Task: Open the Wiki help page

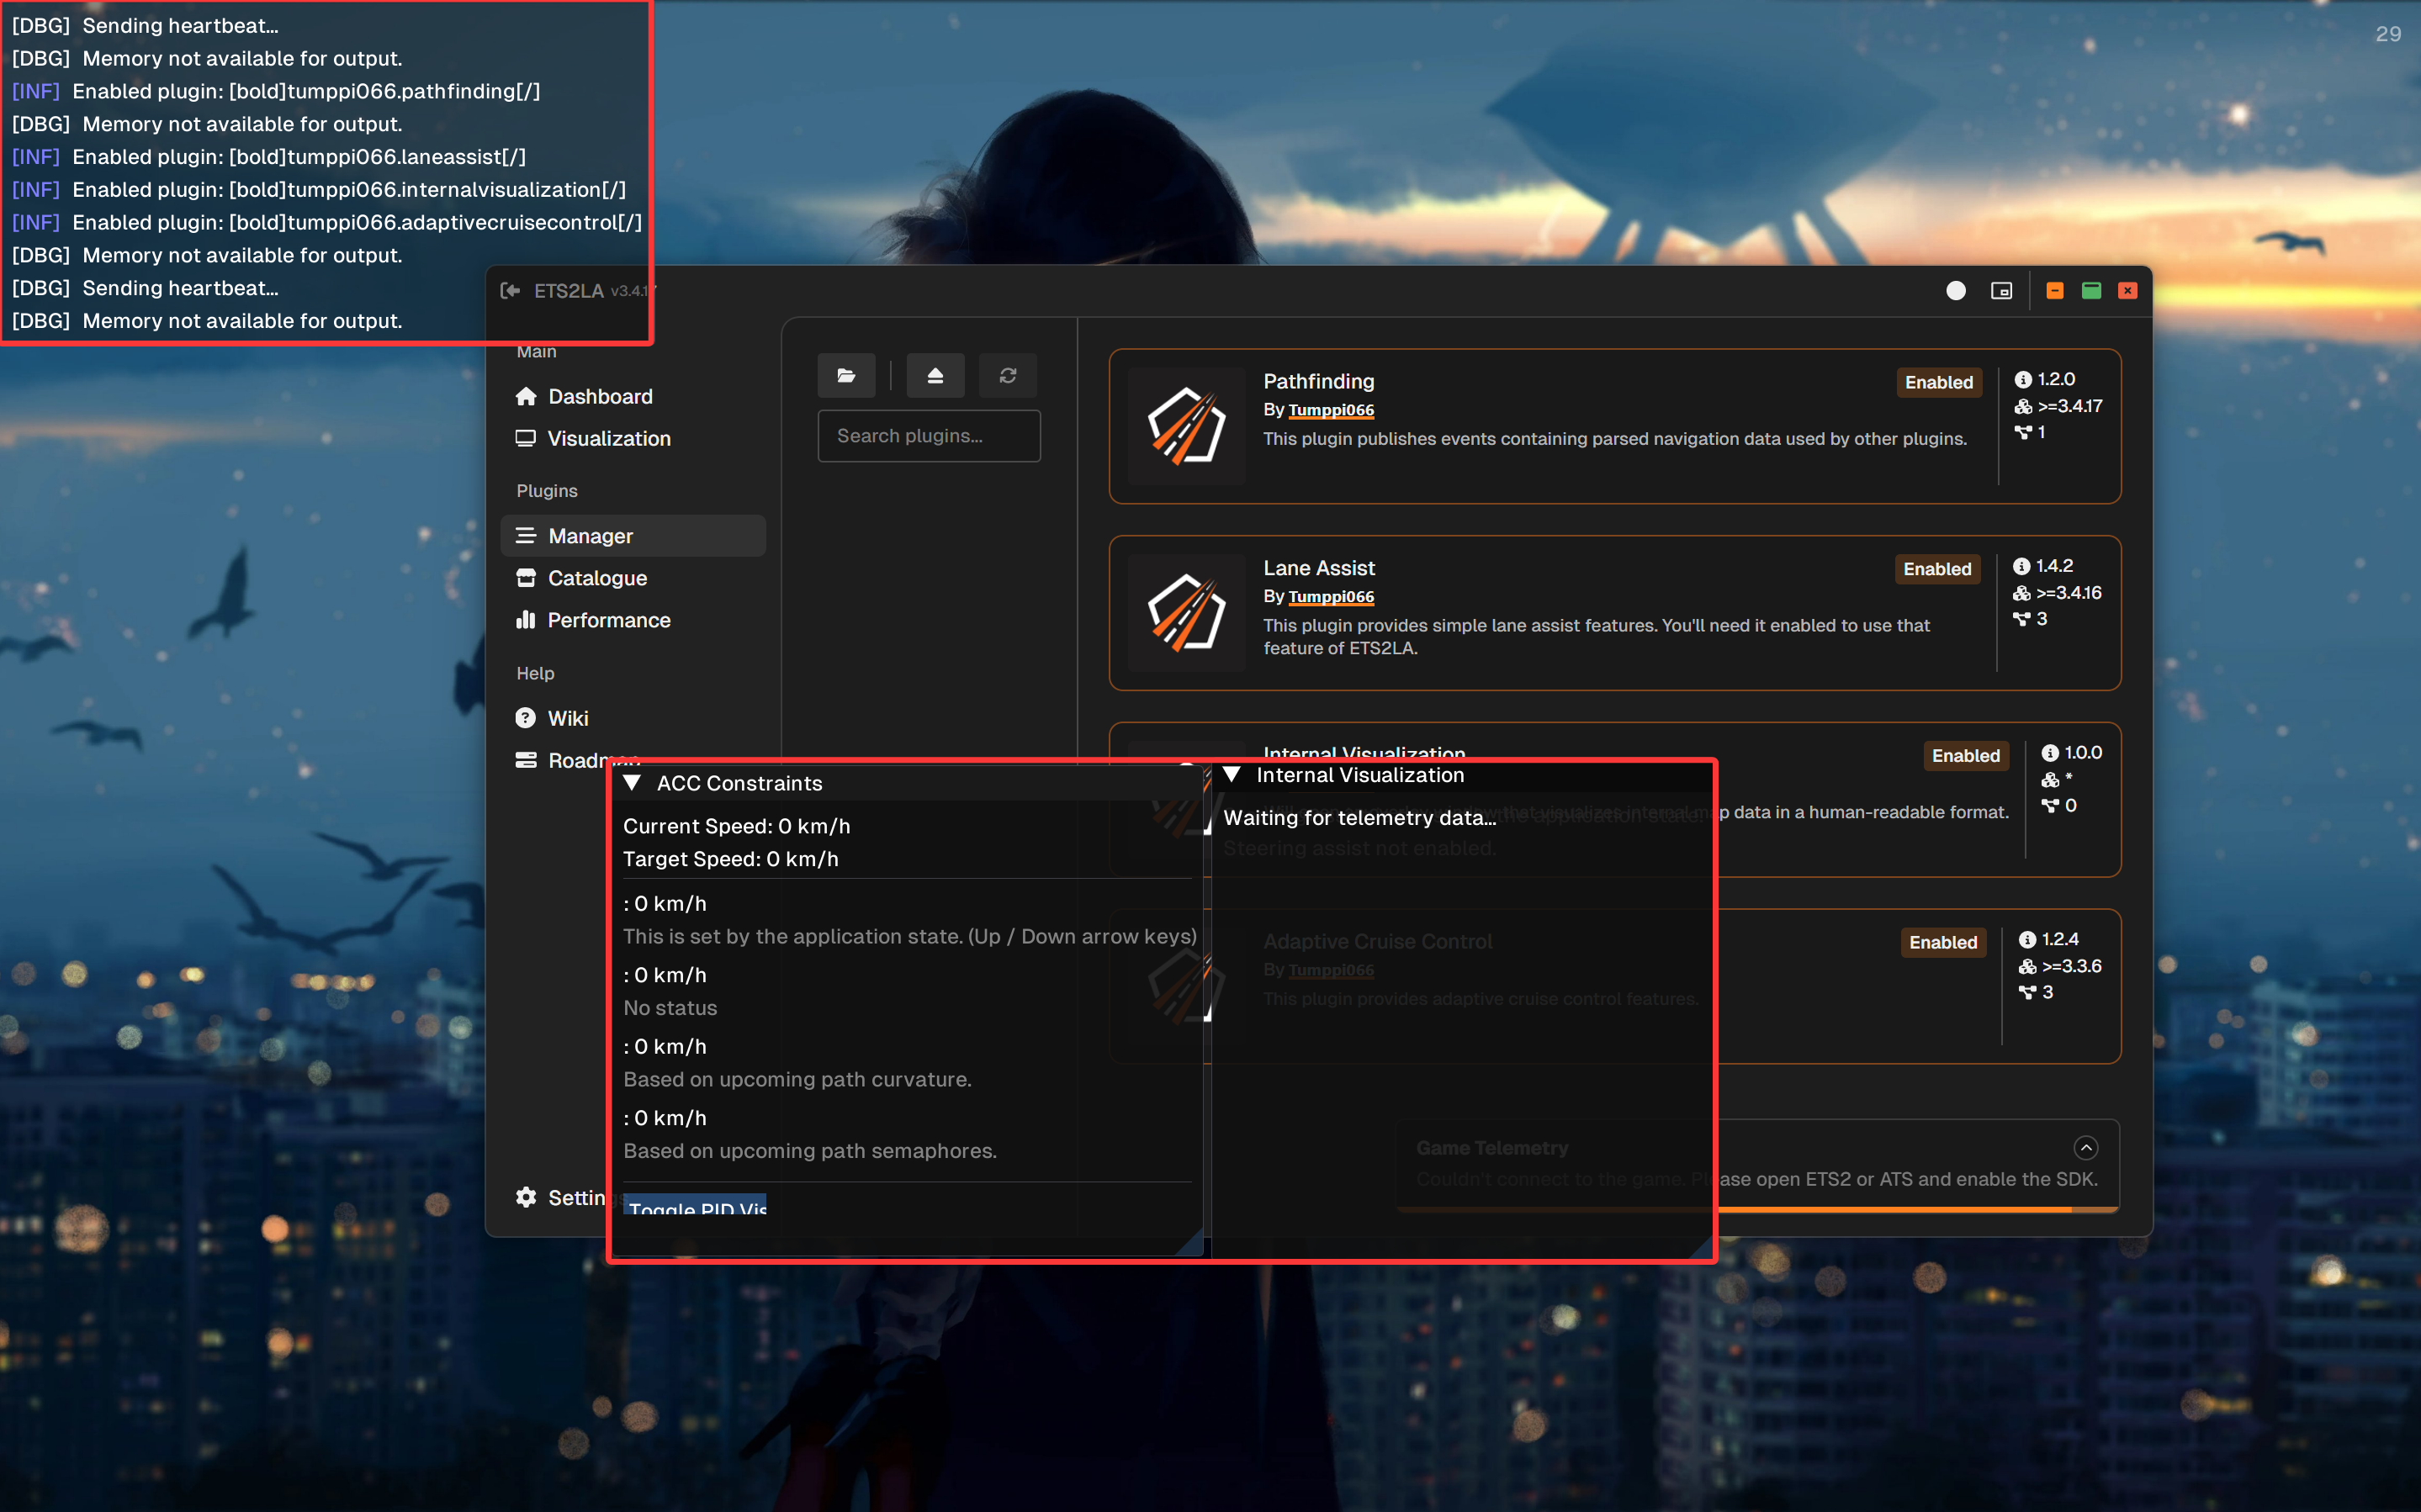Action: tap(633, 718)
